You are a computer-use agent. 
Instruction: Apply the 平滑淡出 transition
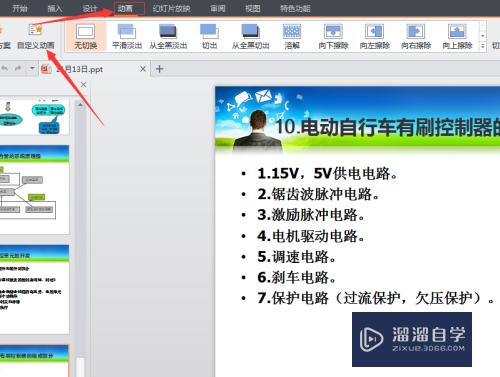coord(127,37)
